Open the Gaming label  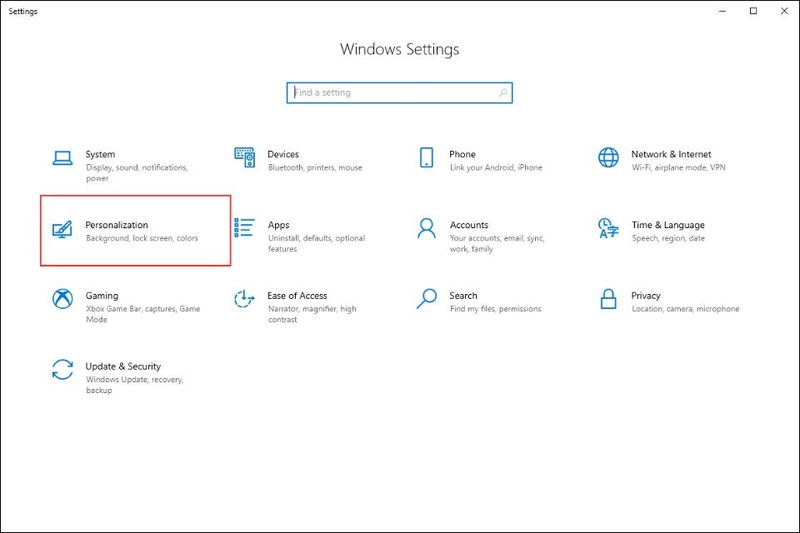pos(102,296)
